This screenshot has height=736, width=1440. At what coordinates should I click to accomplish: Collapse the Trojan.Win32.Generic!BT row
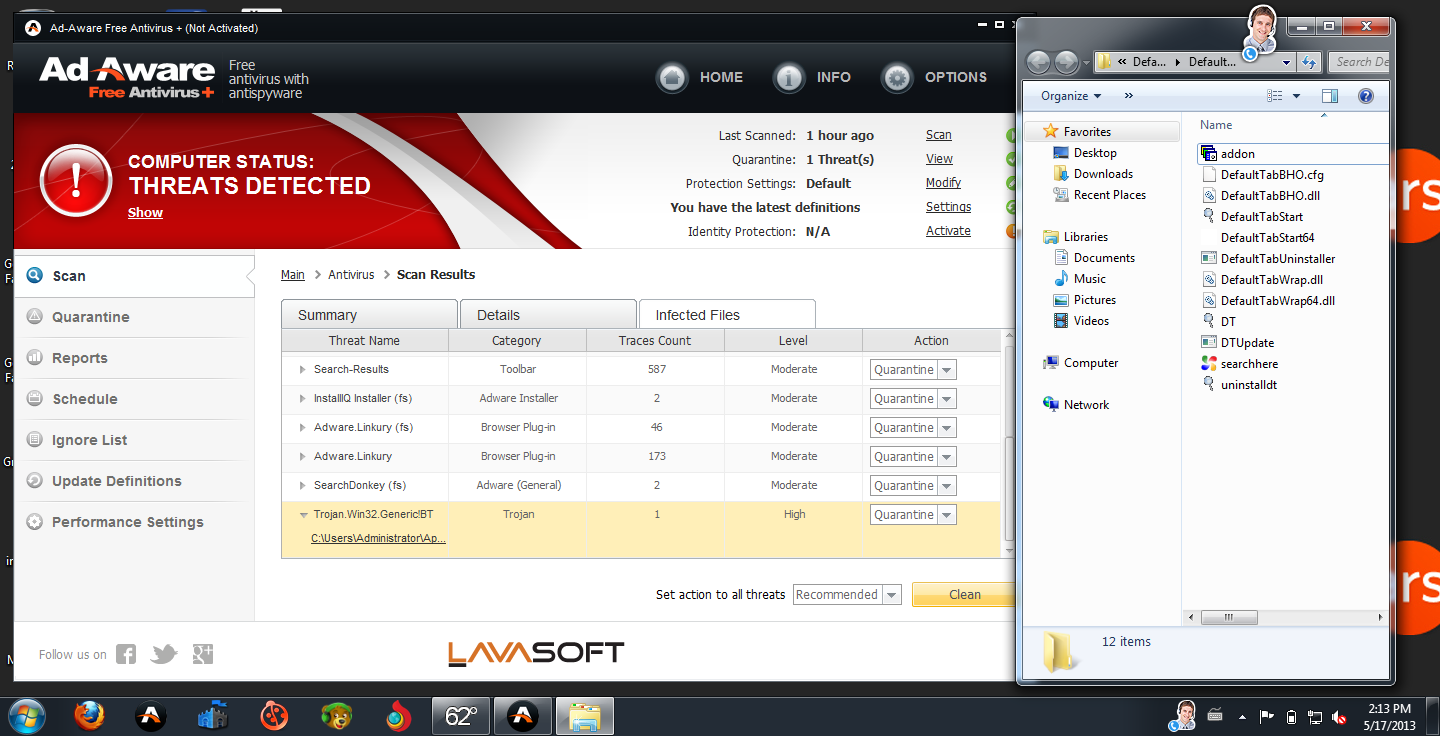[x=303, y=515]
